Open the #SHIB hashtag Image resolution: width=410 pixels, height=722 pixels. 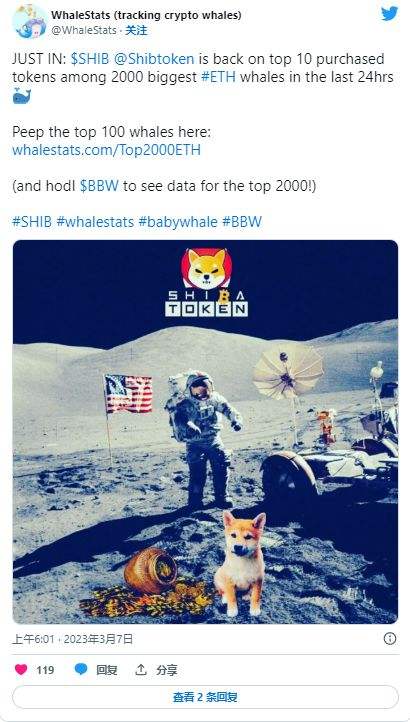32,221
